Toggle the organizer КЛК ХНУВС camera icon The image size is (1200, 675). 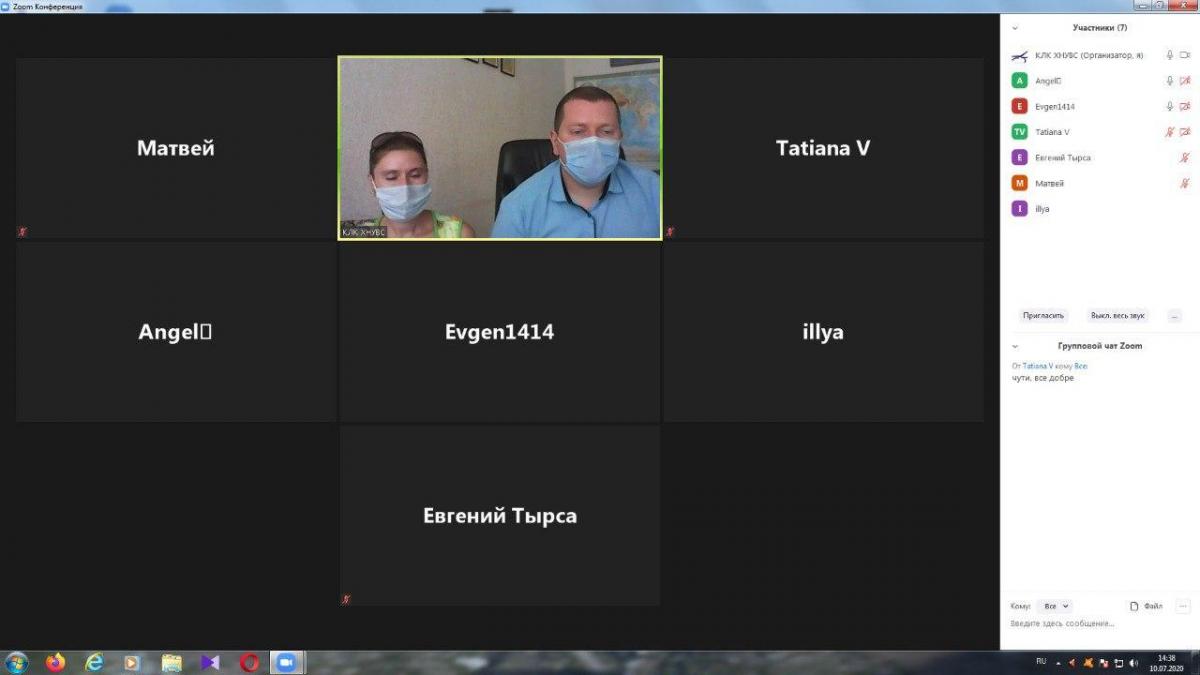click(1185, 55)
